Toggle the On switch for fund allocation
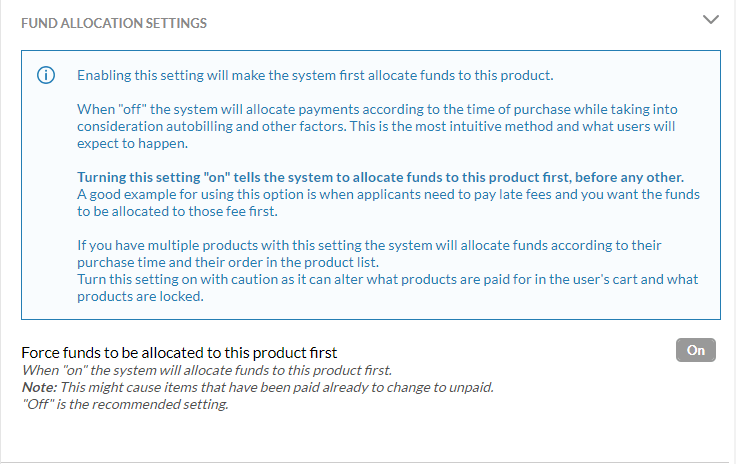This screenshot has width=736, height=465. 696,350
